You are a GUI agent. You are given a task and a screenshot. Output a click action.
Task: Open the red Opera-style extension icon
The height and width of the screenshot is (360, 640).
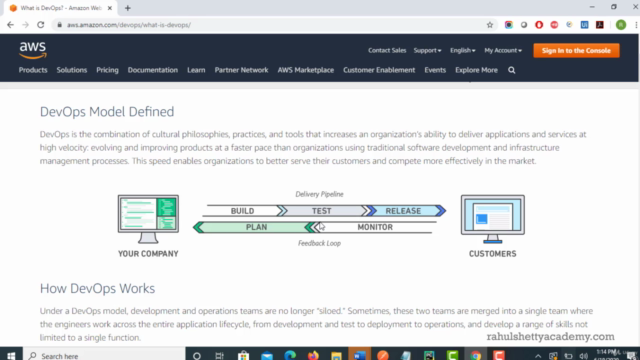point(539,25)
